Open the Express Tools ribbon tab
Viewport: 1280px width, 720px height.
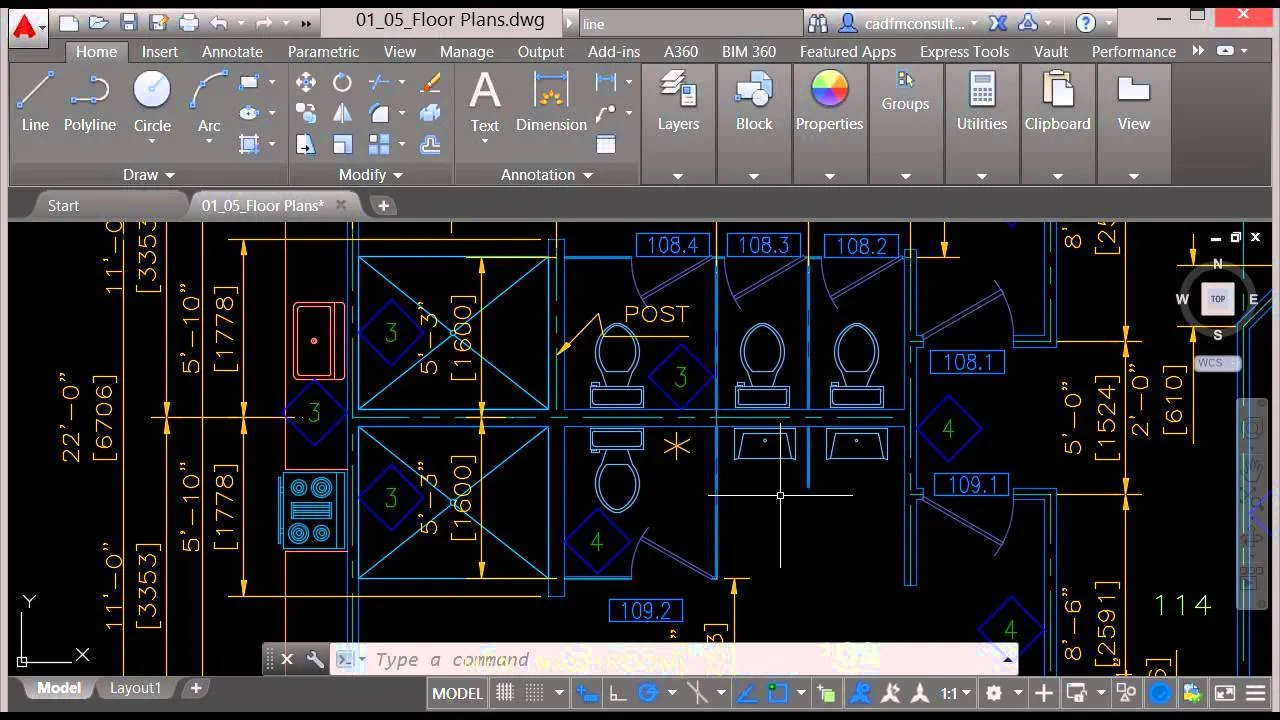pos(963,51)
